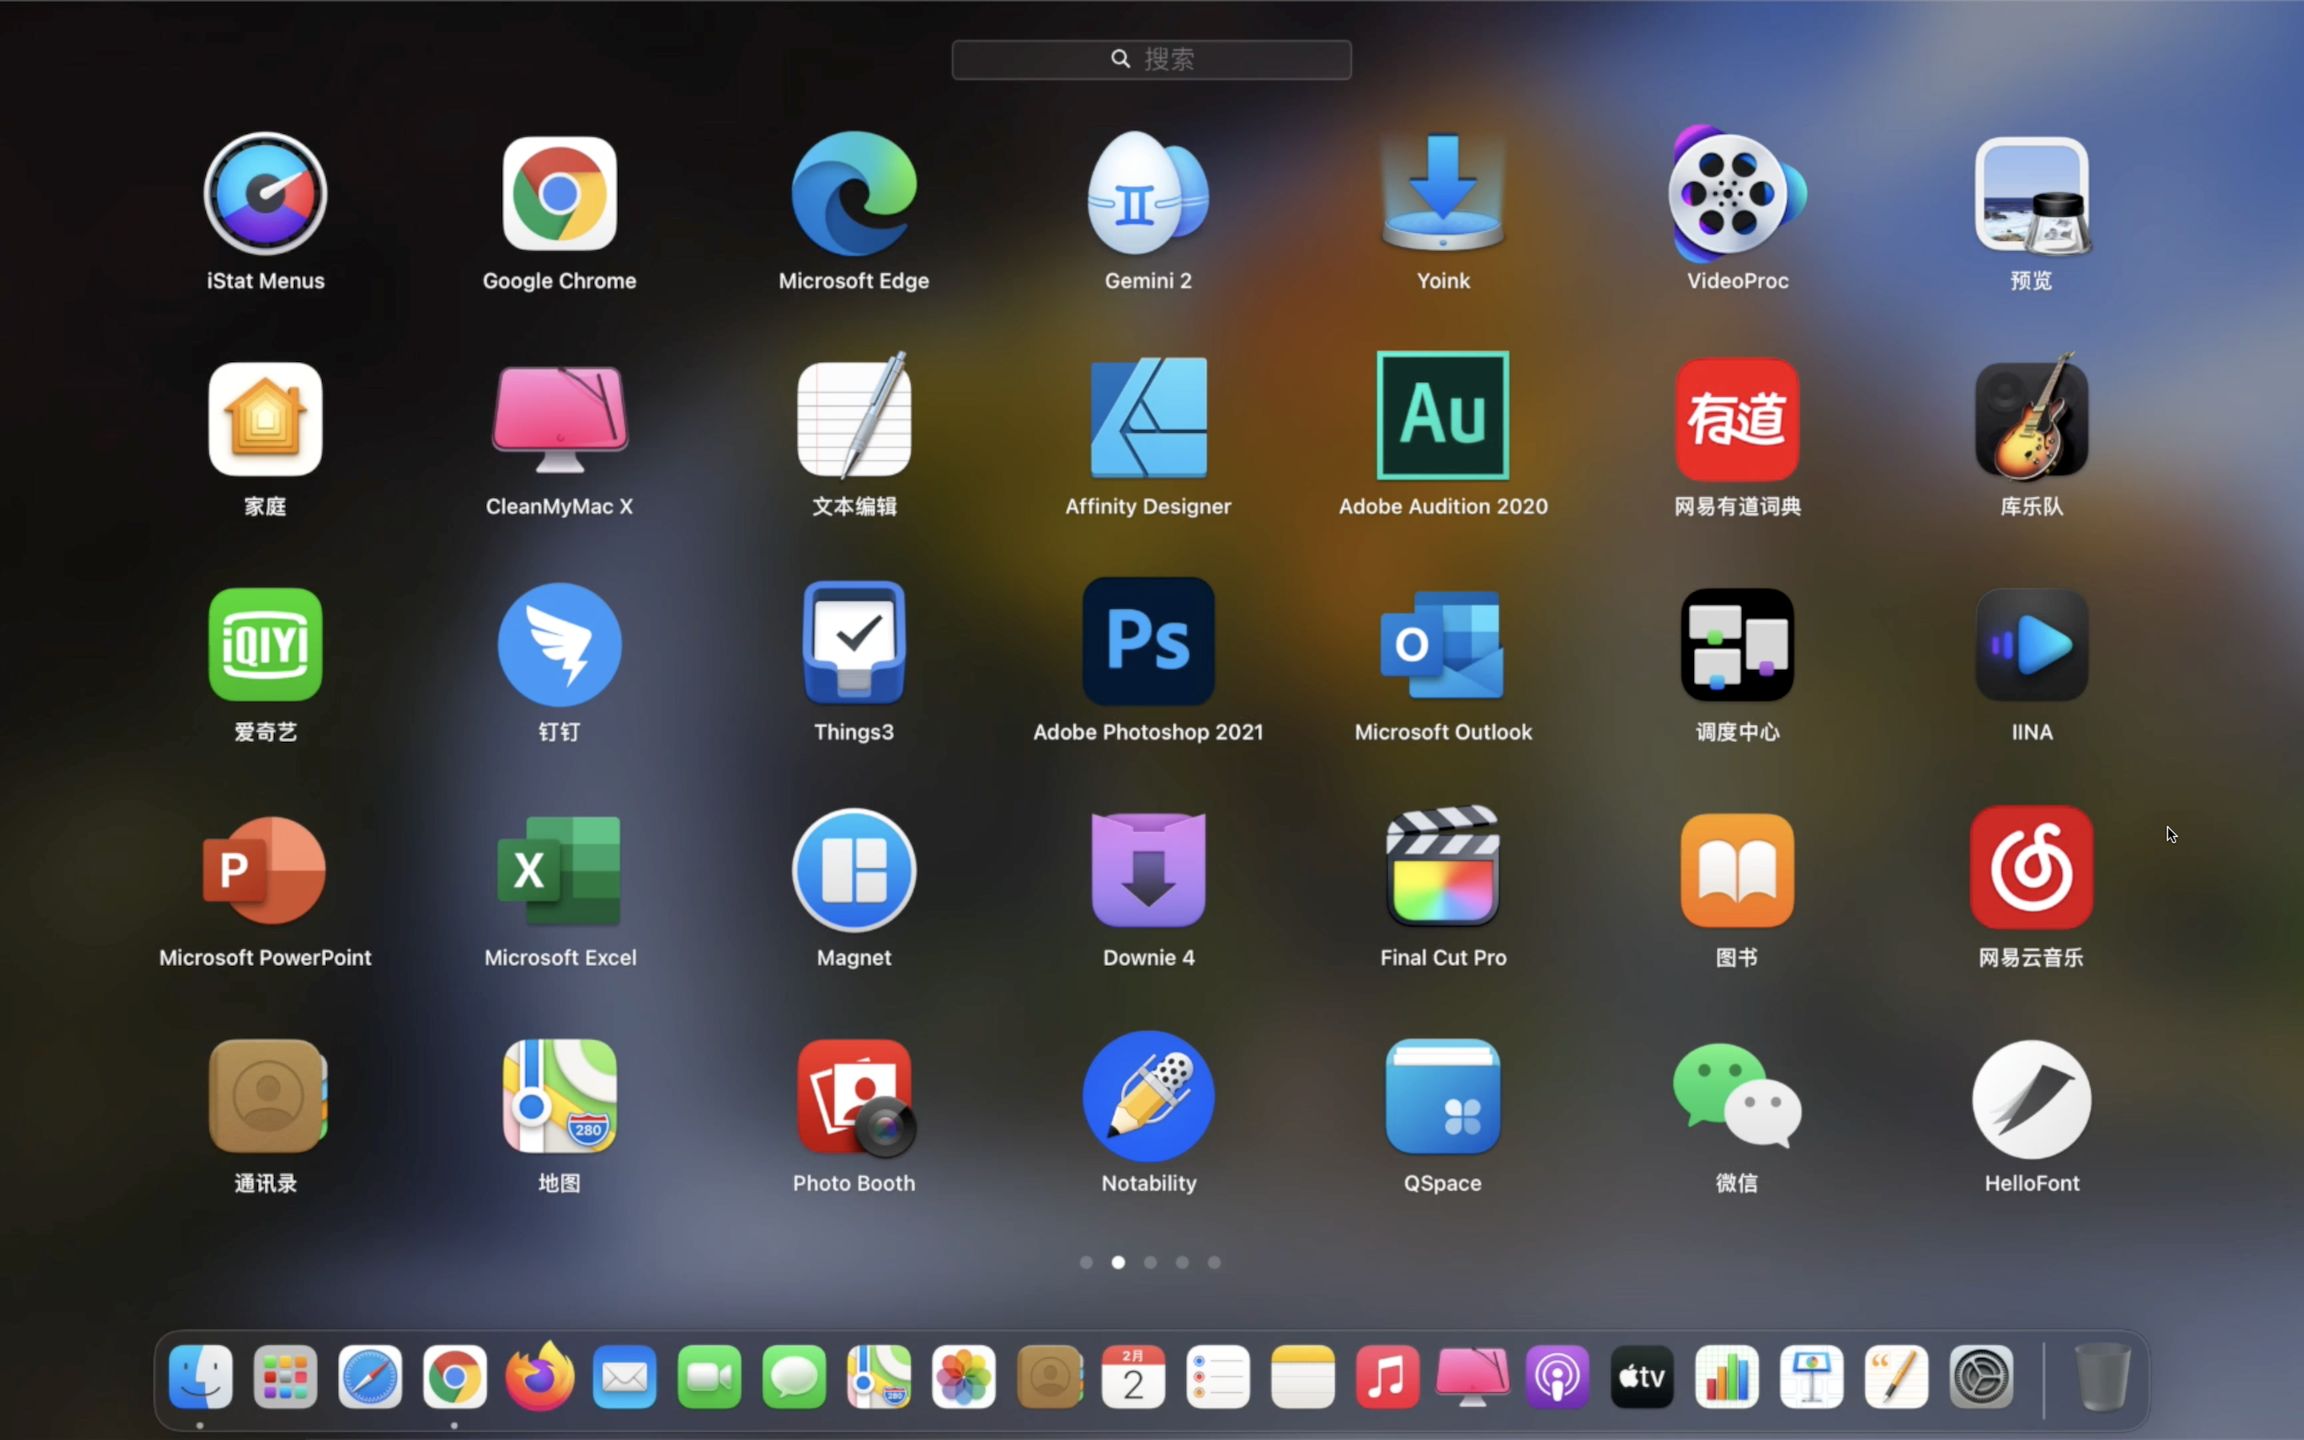
Task: Launch Downie 4
Action: click(1148, 870)
